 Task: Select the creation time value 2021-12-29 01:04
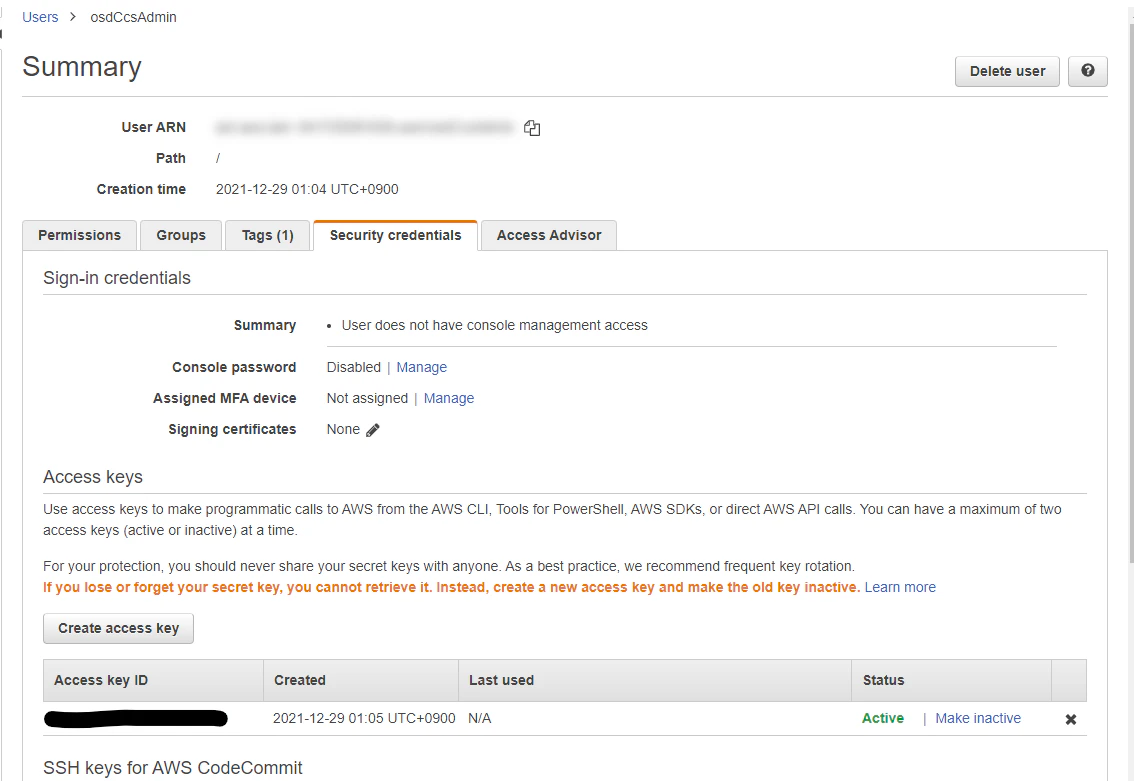[307, 189]
